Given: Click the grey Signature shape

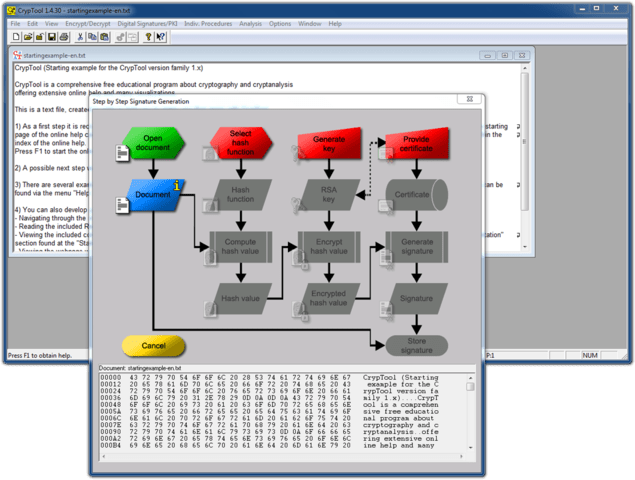Looking at the screenshot, I should coord(417,299).
